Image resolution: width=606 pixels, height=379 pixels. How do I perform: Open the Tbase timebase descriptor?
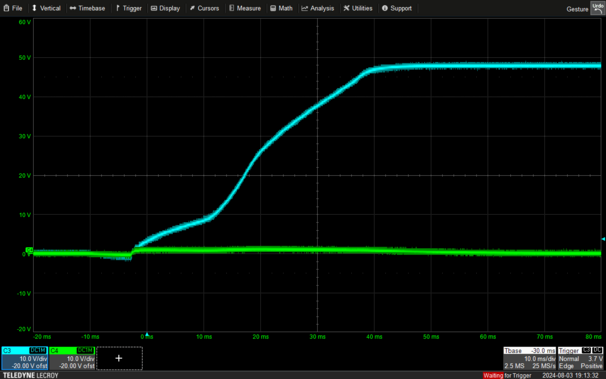[529, 358]
